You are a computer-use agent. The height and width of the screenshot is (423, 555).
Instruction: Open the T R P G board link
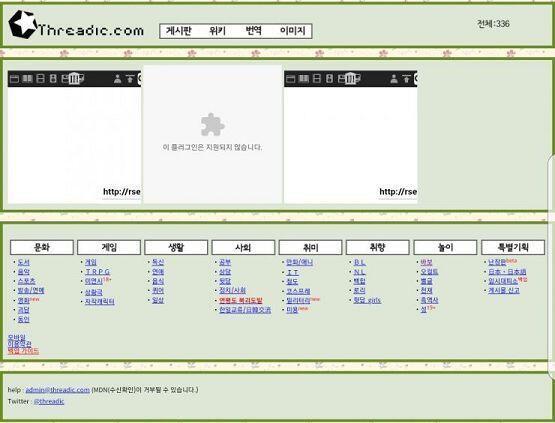[97, 272]
